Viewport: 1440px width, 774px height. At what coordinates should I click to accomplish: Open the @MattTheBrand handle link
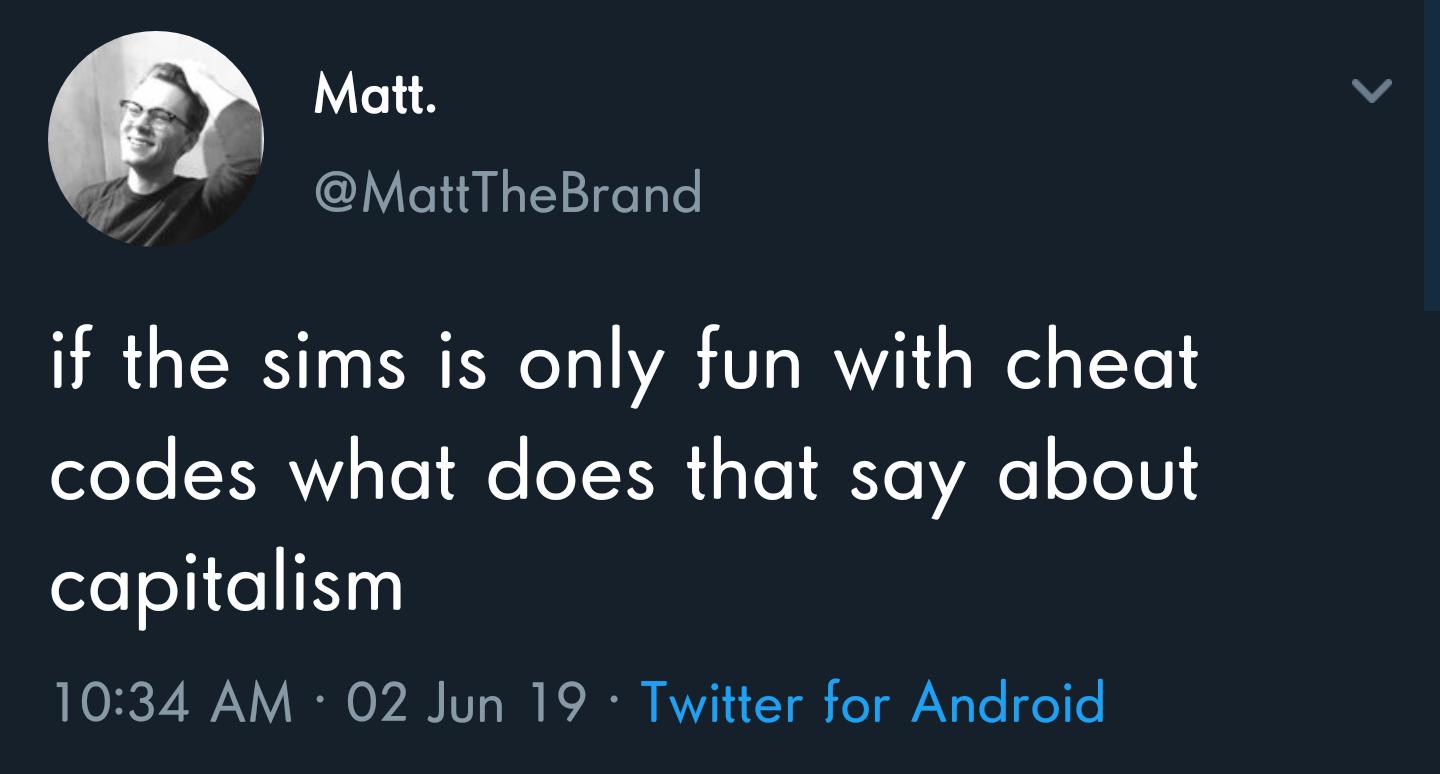click(508, 192)
